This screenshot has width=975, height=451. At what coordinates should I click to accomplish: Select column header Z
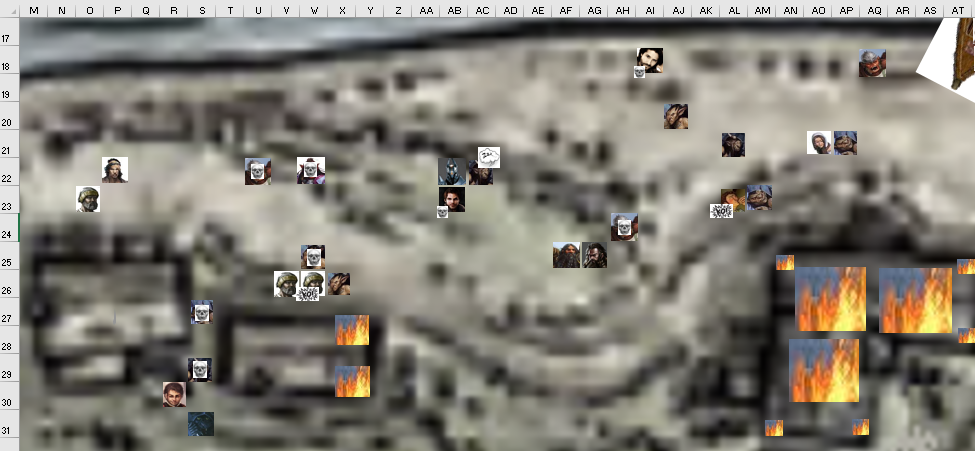pyautogui.click(x=398, y=11)
